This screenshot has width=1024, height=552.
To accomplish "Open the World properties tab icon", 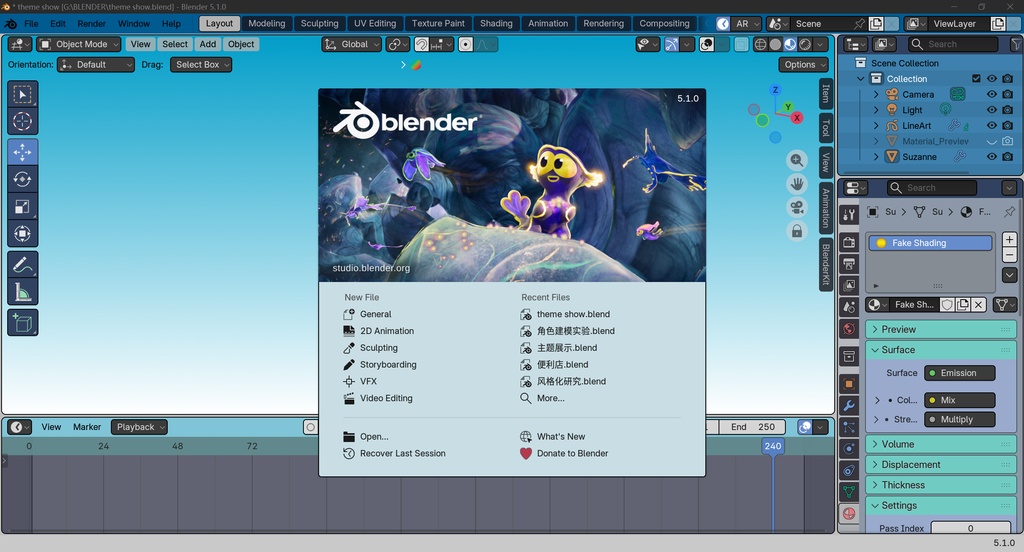I will coord(849,329).
